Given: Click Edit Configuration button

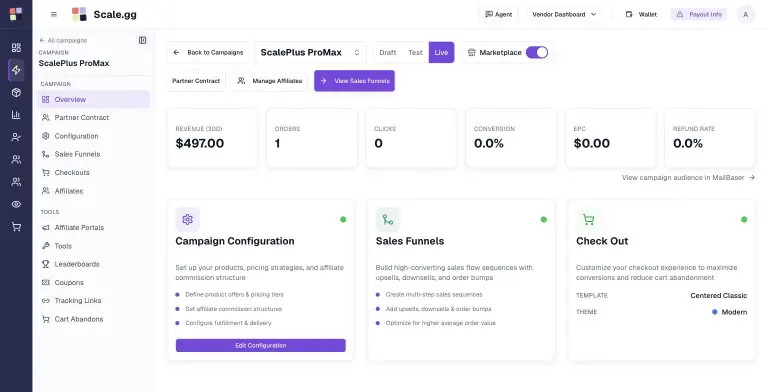Looking at the screenshot, I should tap(261, 345).
